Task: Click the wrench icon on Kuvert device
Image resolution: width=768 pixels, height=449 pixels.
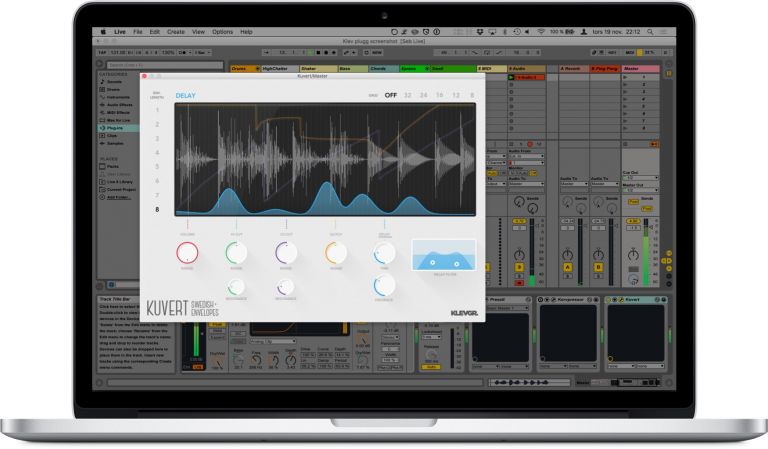Action: 620,300
